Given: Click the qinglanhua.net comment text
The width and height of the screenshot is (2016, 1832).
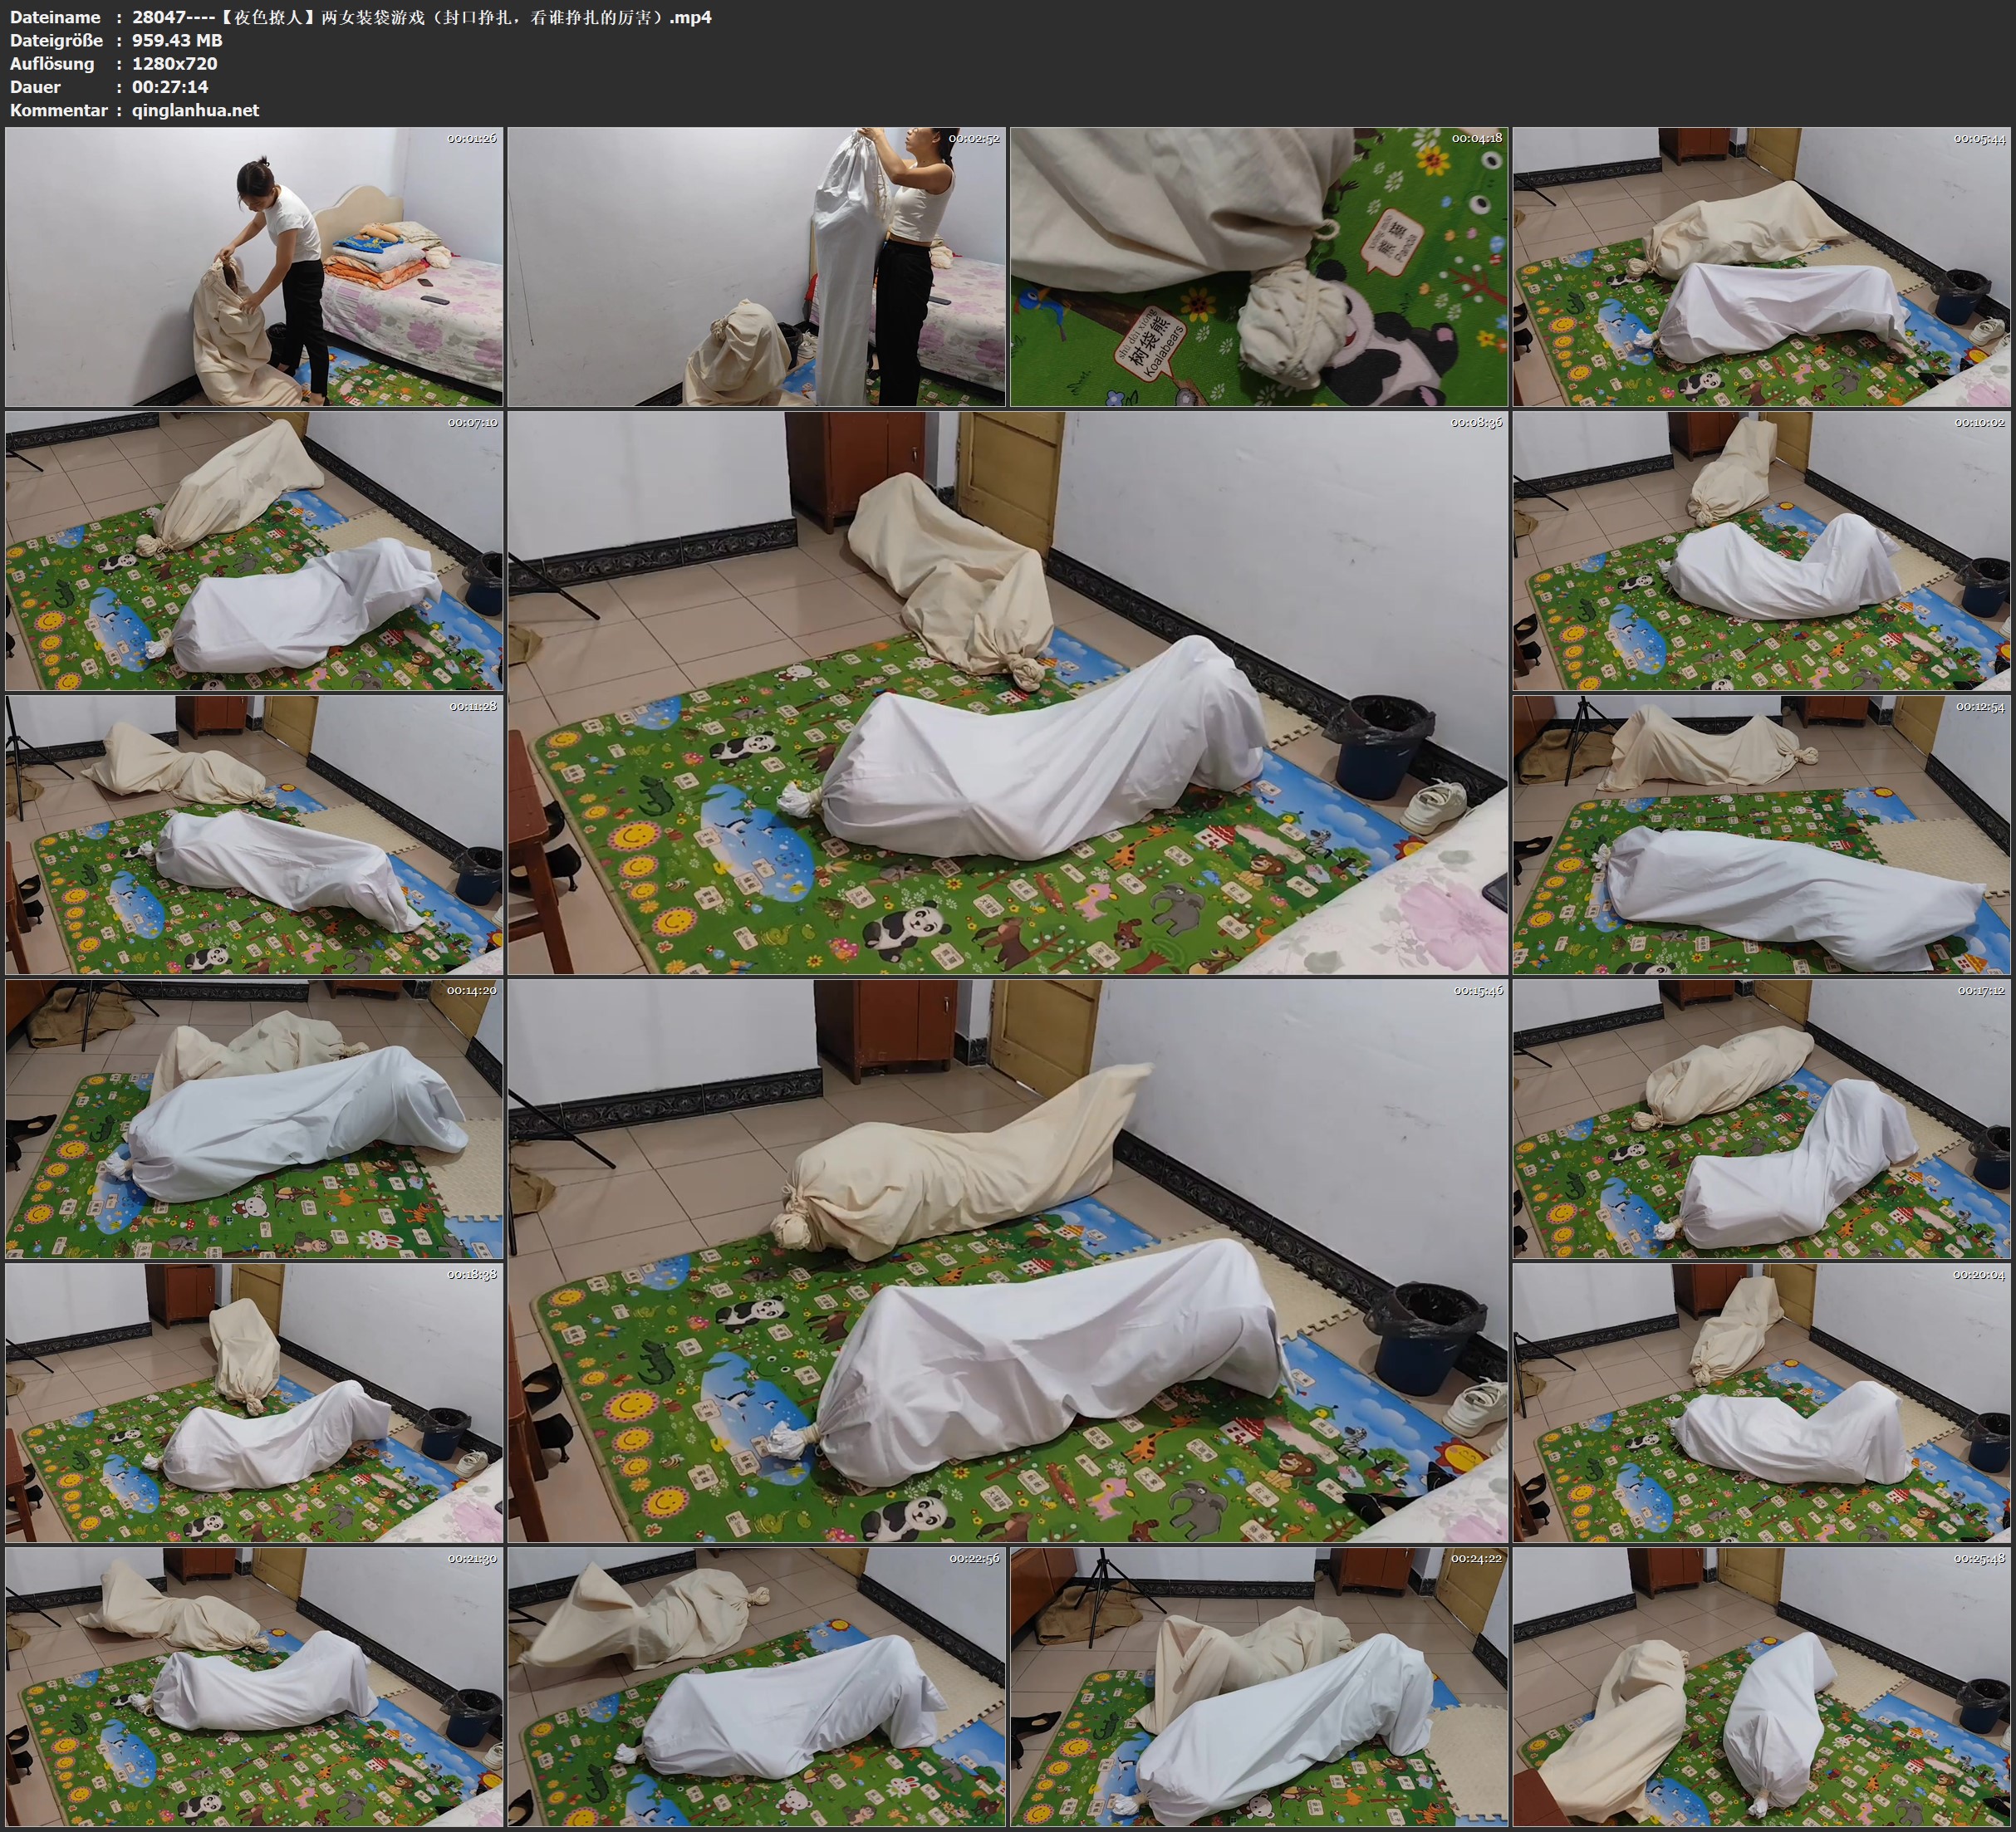Looking at the screenshot, I should click(x=195, y=110).
